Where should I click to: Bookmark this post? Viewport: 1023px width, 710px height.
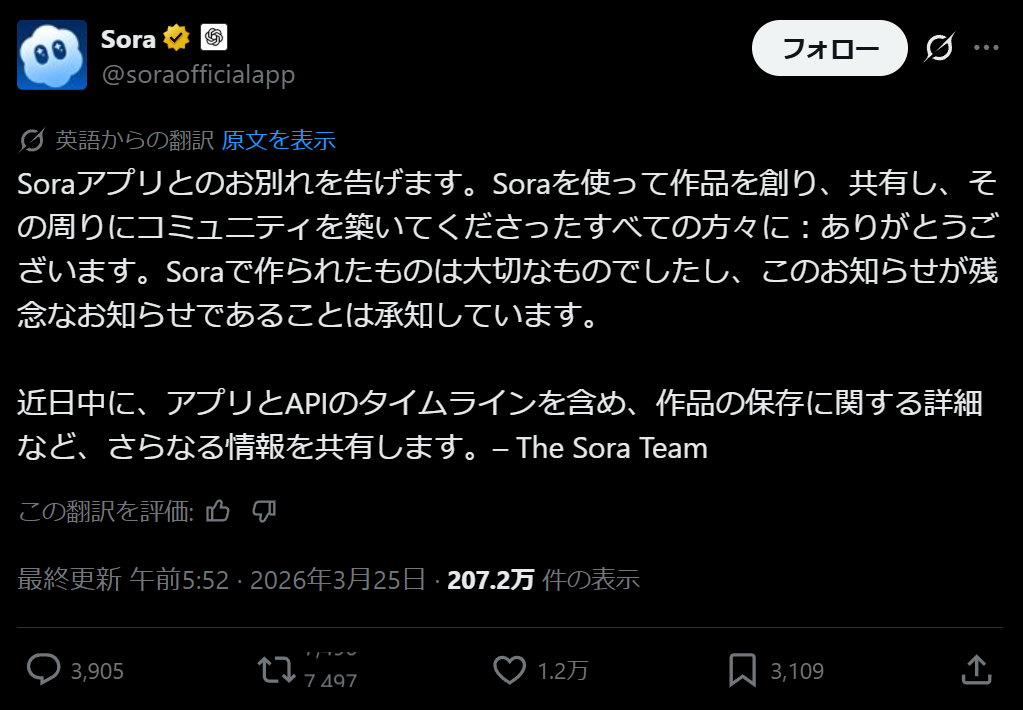pos(742,670)
